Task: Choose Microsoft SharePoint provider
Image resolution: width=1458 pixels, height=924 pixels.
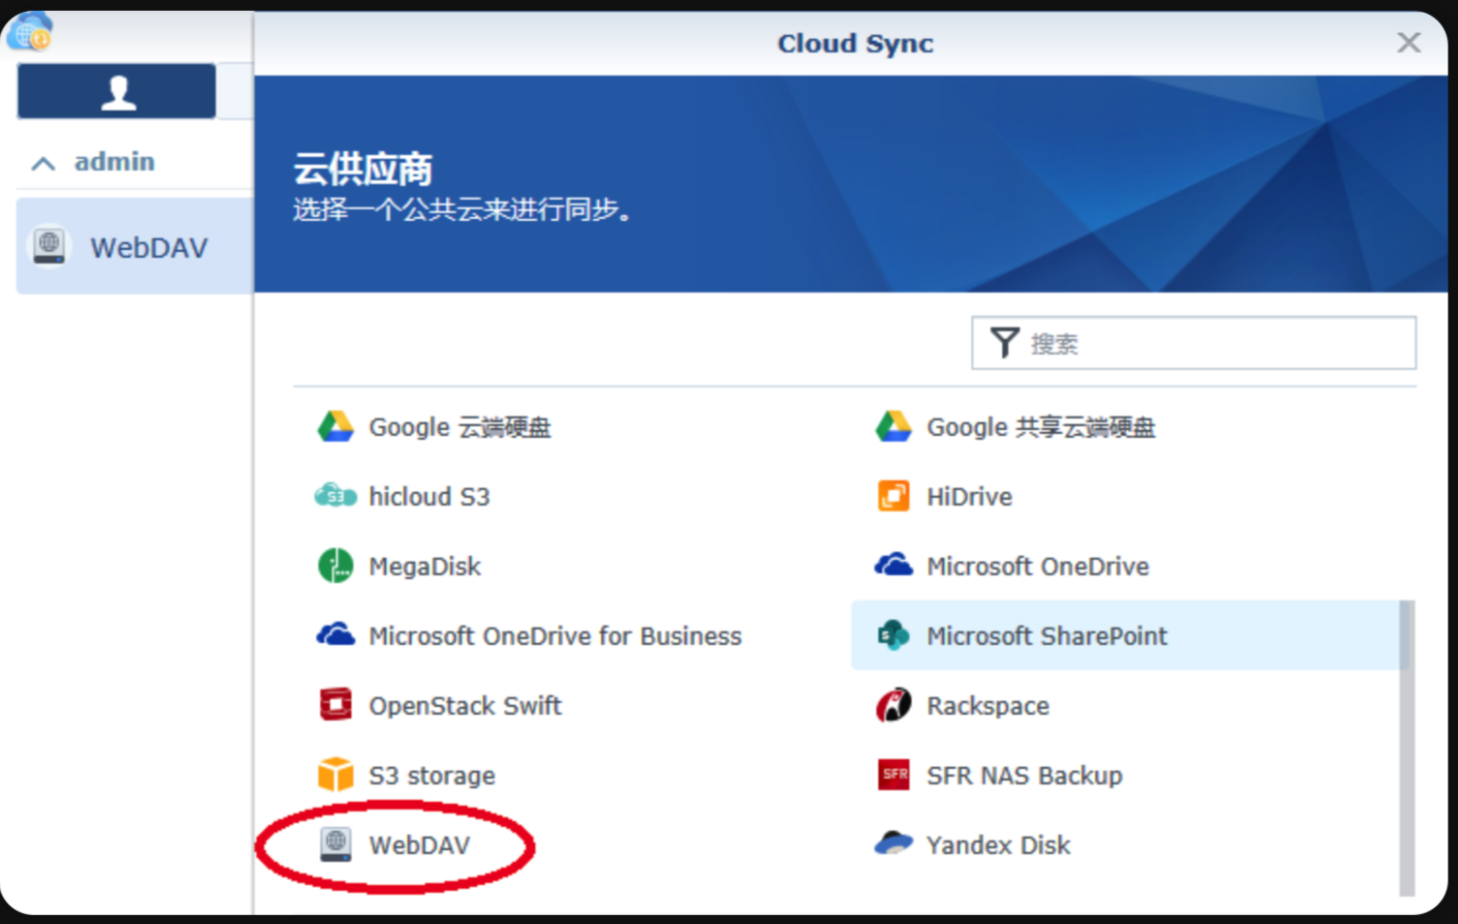Action: click(x=1046, y=636)
